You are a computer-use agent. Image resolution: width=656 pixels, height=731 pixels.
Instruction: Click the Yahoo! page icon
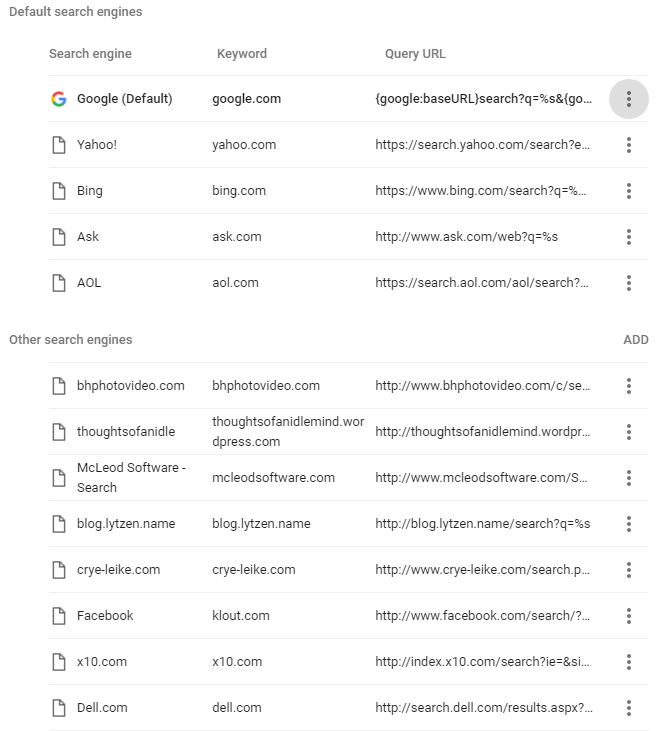[59, 145]
